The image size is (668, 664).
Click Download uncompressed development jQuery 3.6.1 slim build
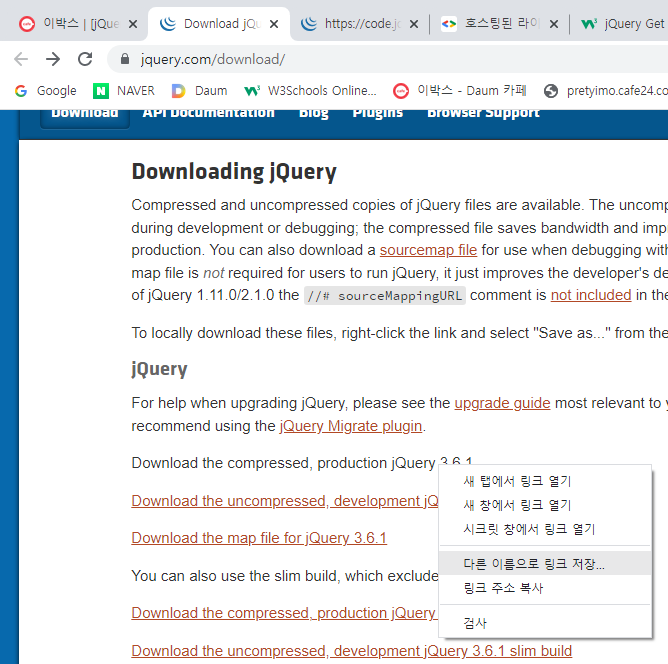tap(351, 651)
